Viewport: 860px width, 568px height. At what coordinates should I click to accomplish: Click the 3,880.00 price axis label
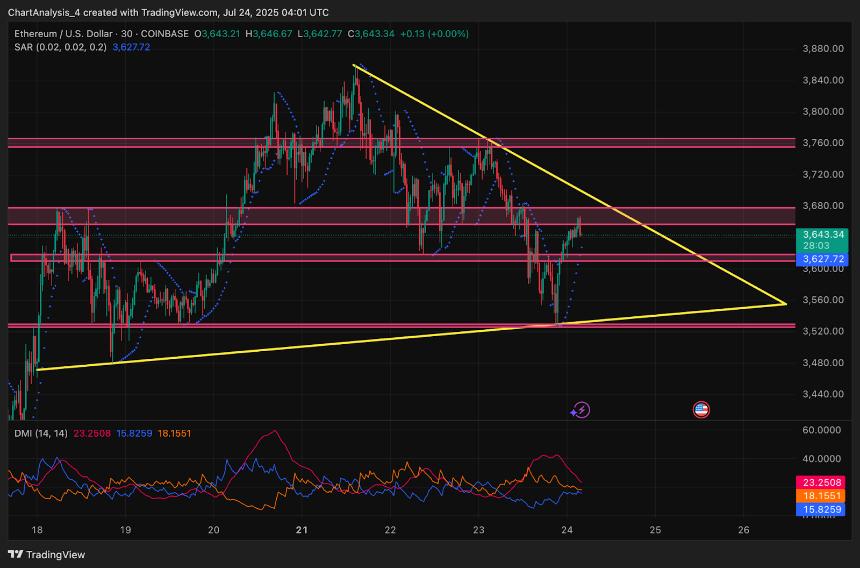click(824, 48)
